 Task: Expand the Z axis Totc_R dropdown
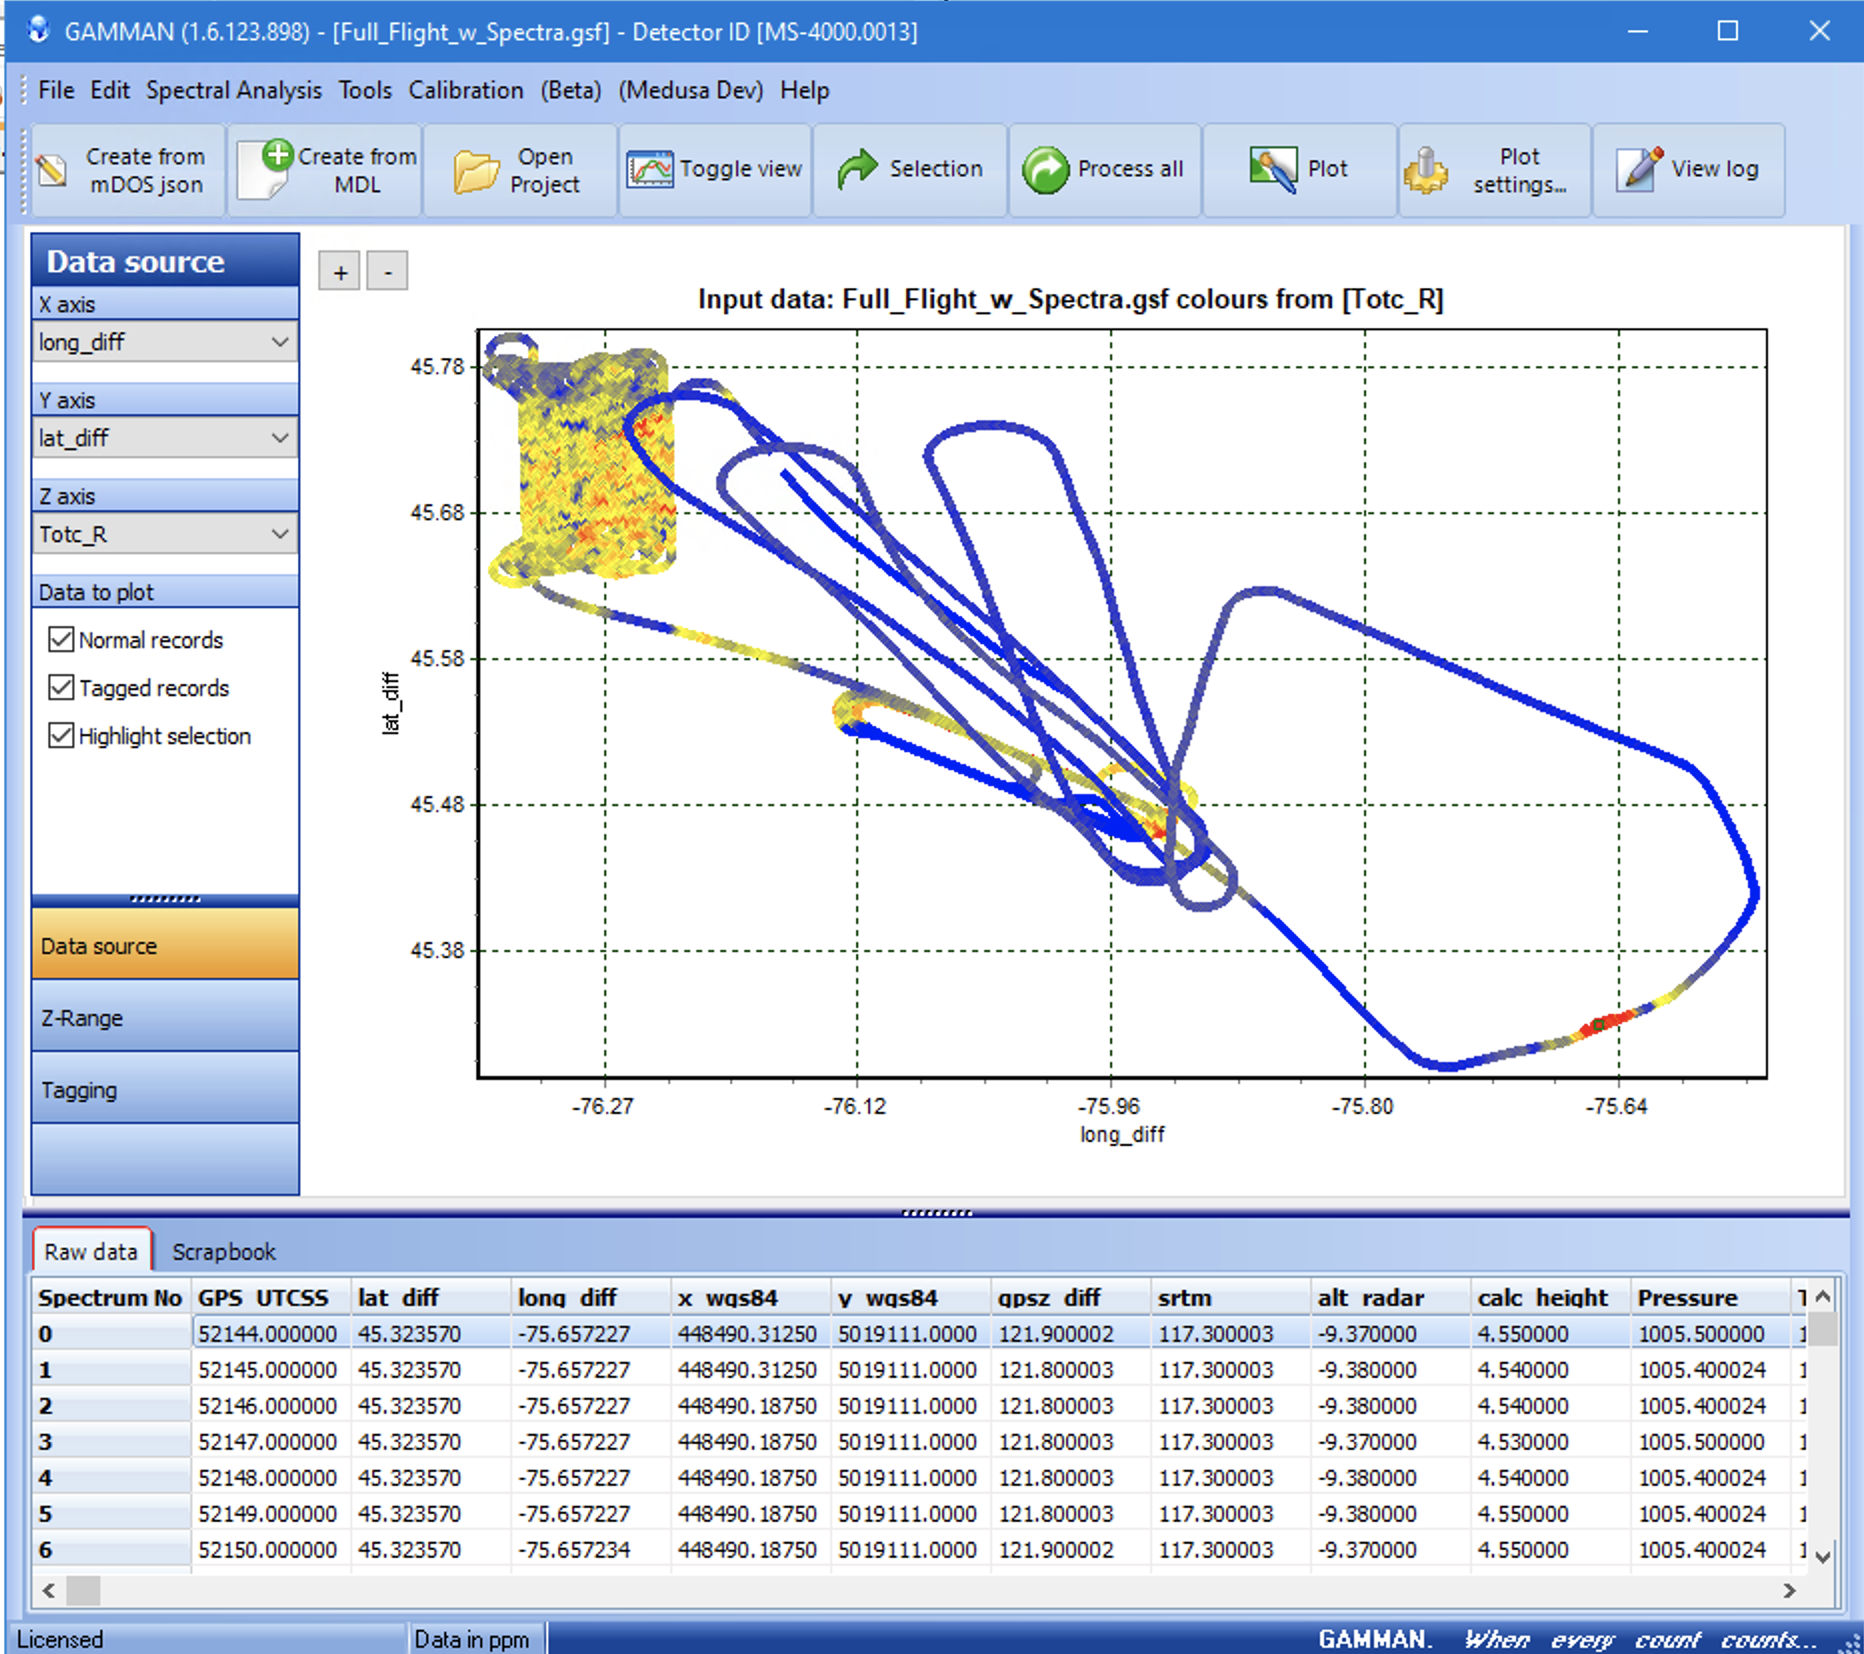click(279, 534)
